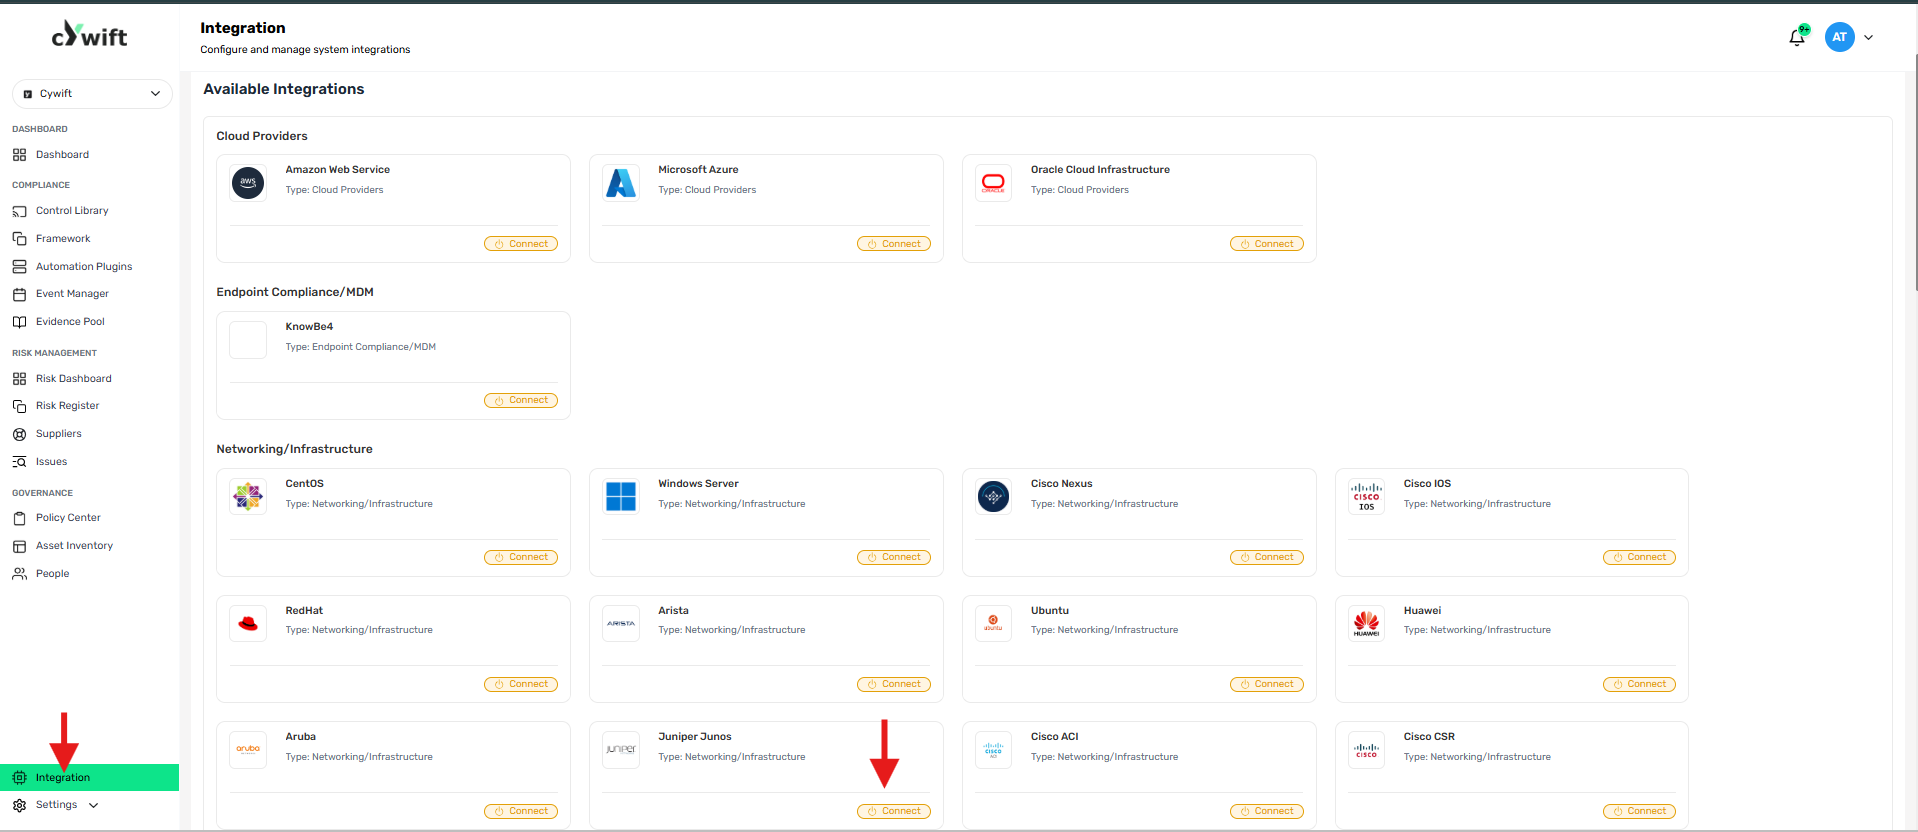Viewport: 1918px width, 832px height.
Task: Connect RedHat integration
Action: (x=521, y=685)
